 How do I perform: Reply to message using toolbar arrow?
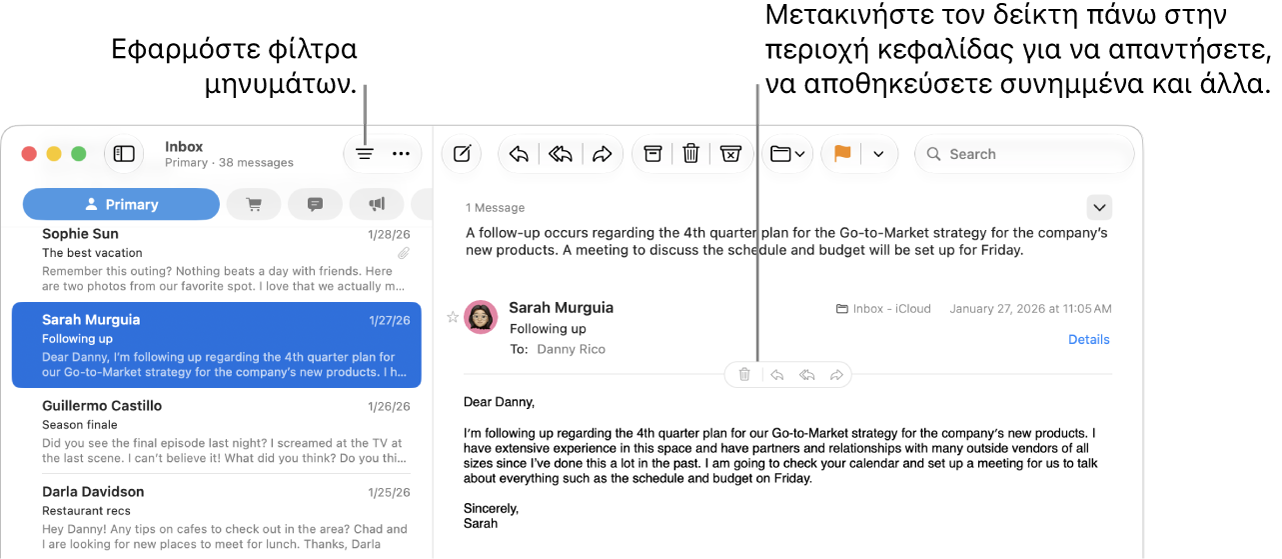(519, 154)
